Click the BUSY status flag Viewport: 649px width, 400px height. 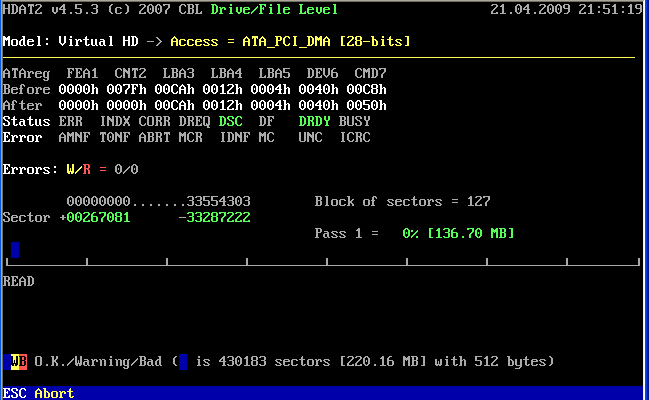point(354,121)
